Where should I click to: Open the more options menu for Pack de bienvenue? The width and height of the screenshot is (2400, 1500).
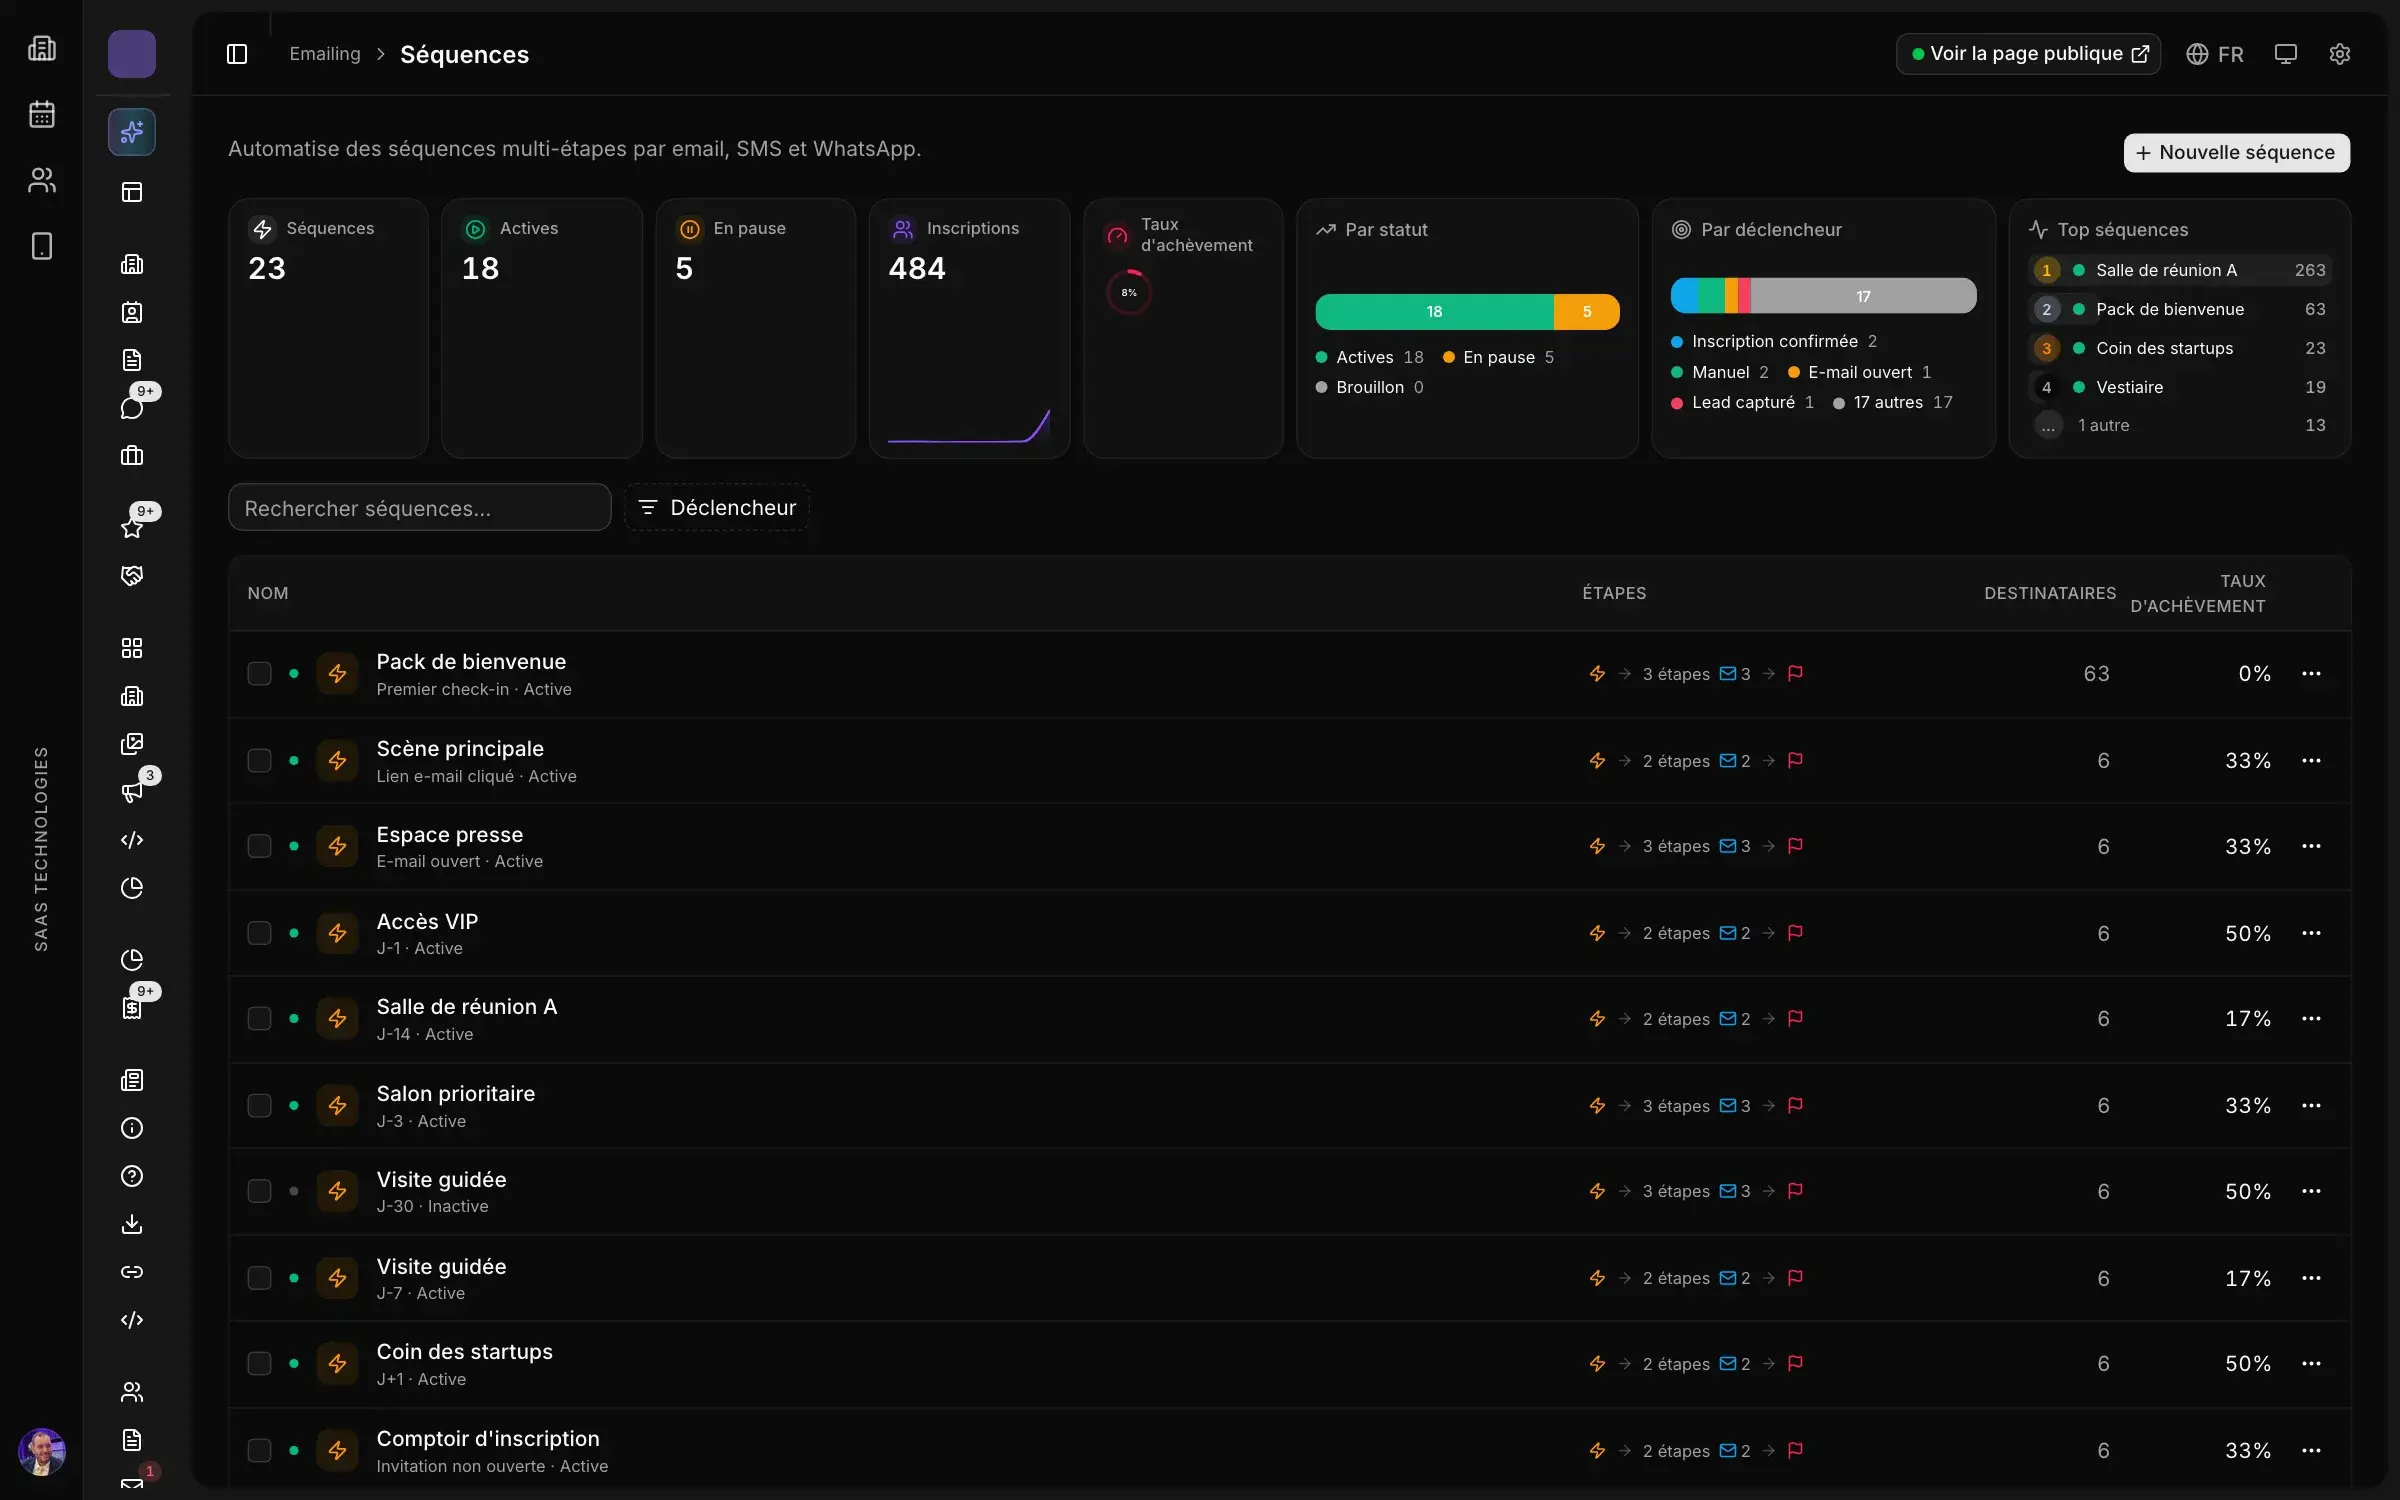click(2311, 674)
